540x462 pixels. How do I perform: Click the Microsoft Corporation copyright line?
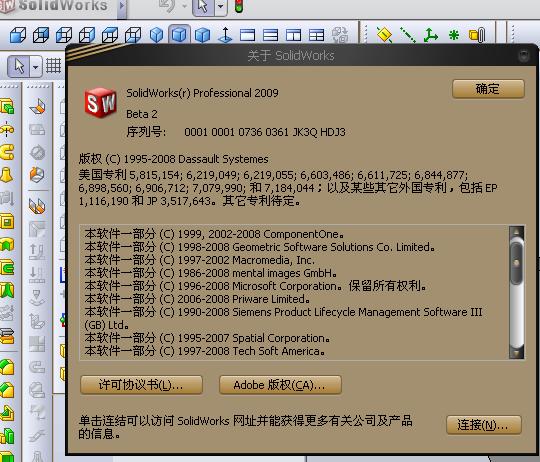point(256,286)
